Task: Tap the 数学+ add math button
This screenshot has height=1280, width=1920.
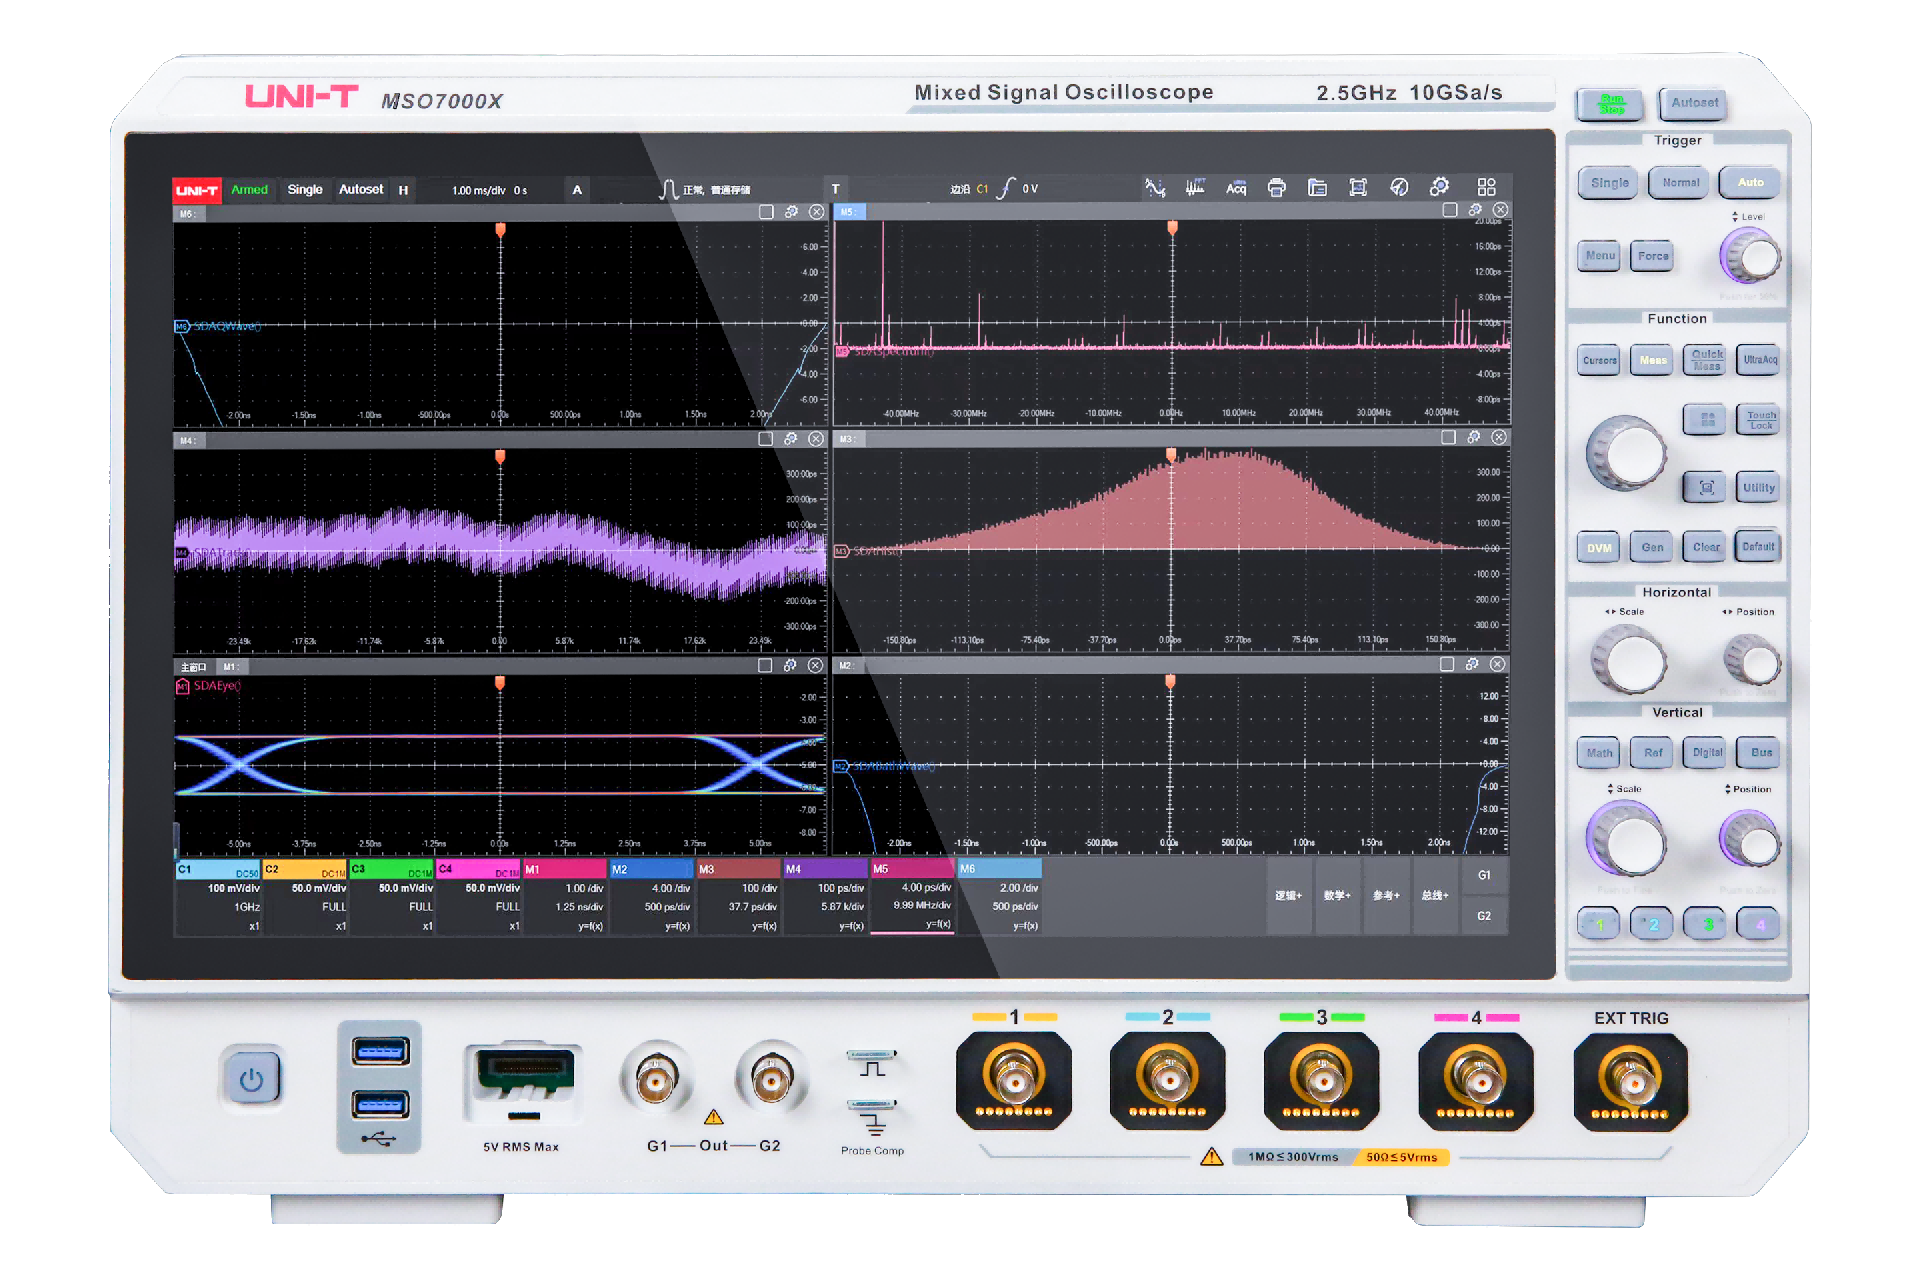Action: tap(1337, 896)
